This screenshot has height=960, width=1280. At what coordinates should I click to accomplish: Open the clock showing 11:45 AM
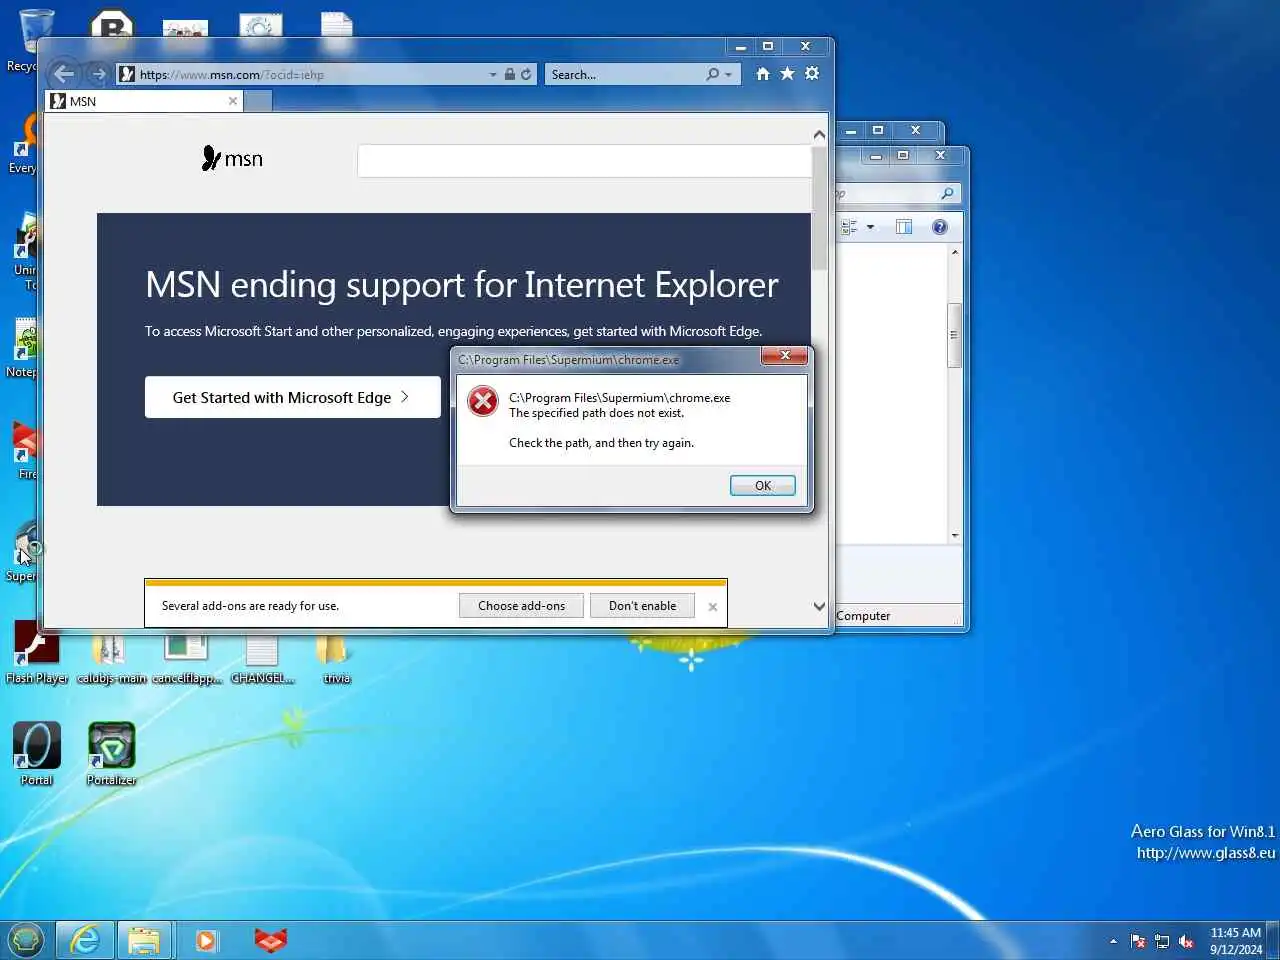point(1236,941)
